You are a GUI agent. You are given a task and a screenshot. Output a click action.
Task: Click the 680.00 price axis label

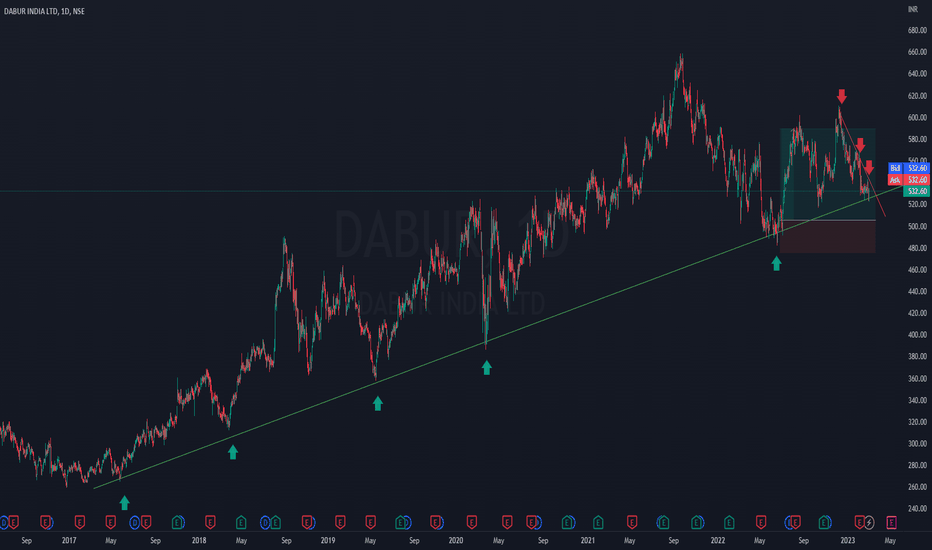click(x=917, y=30)
